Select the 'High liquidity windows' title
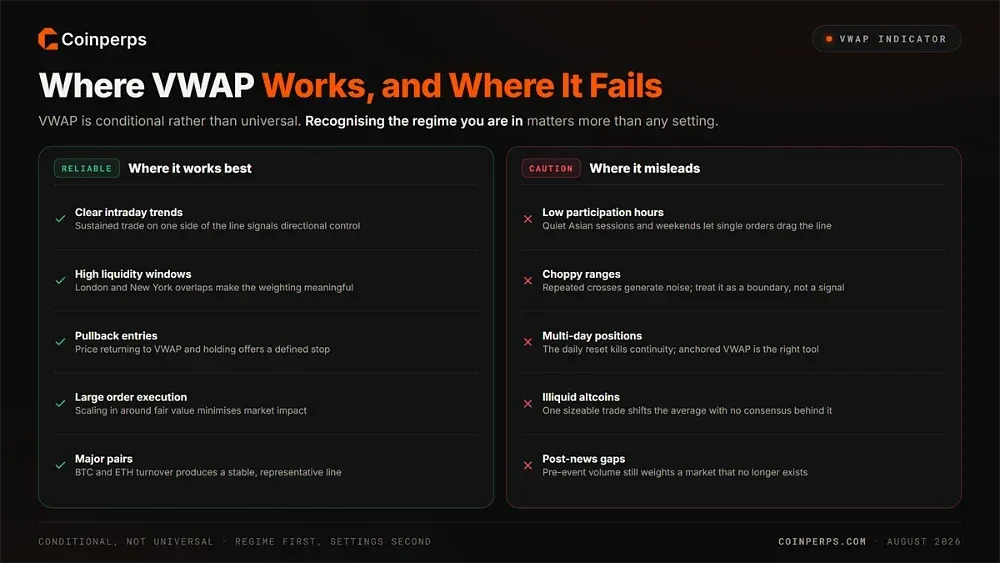1000x563 pixels. point(133,274)
